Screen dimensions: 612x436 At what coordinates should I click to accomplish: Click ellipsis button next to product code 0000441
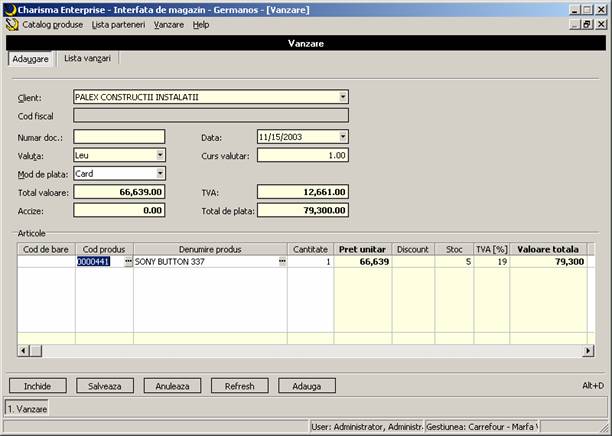click(128, 261)
